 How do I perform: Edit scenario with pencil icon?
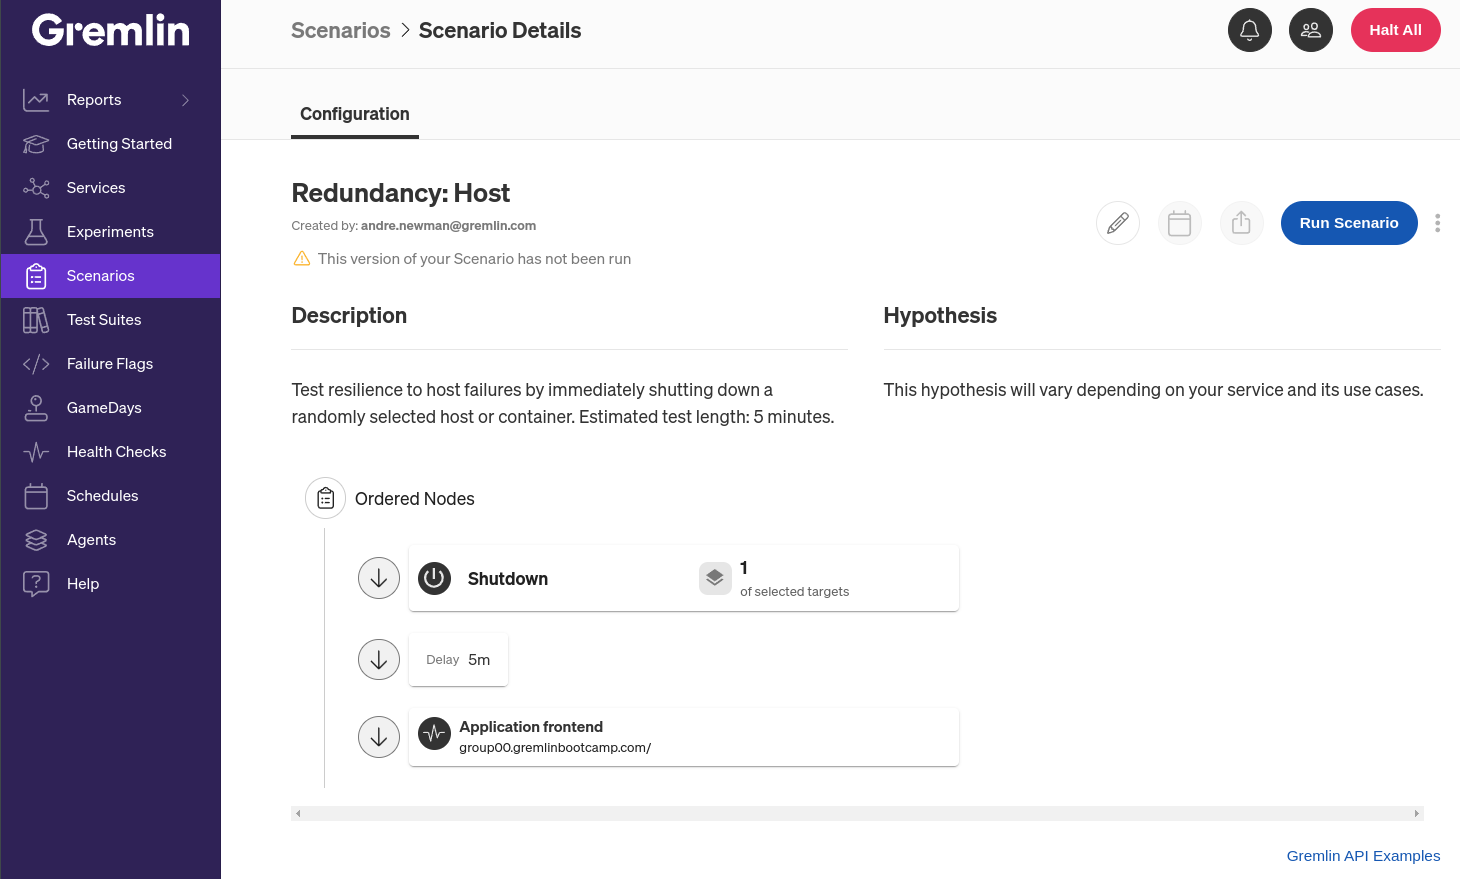click(1118, 223)
